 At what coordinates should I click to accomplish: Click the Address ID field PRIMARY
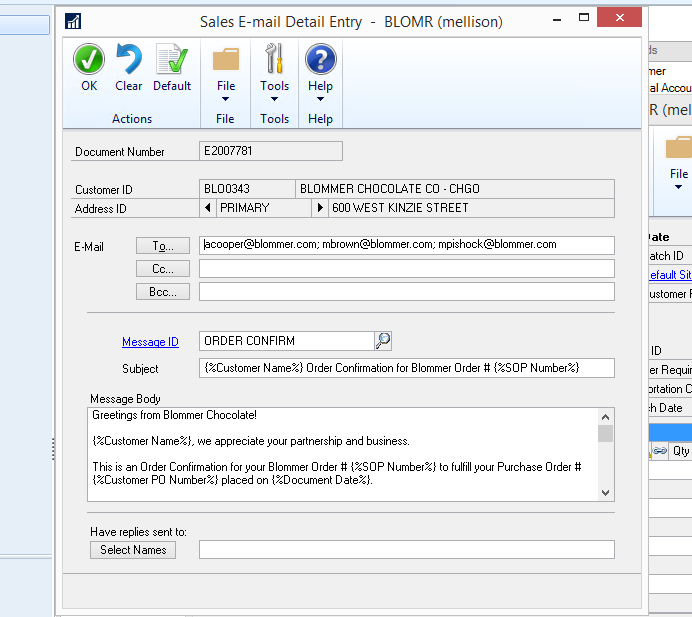pyautogui.click(x=263, y=207)
